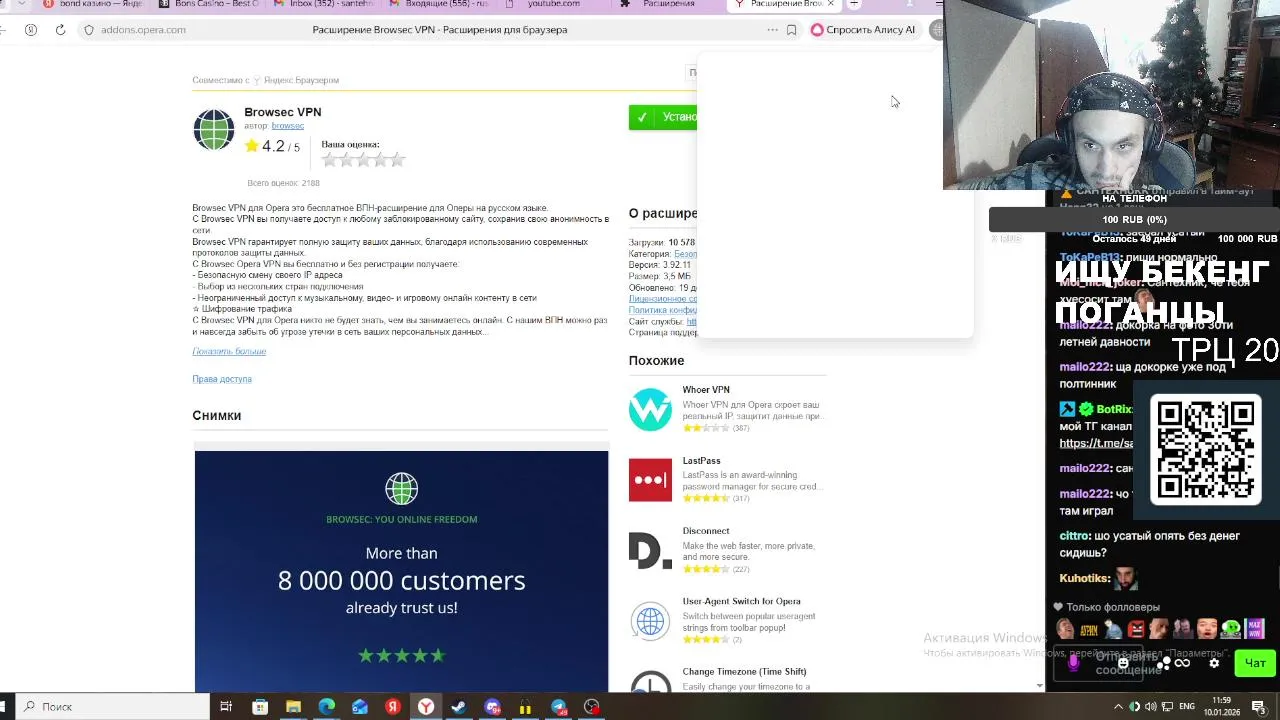Close the 'Расширение Browsec' active tab
This screenshot has height=720, width=1280.
point(830,4)
